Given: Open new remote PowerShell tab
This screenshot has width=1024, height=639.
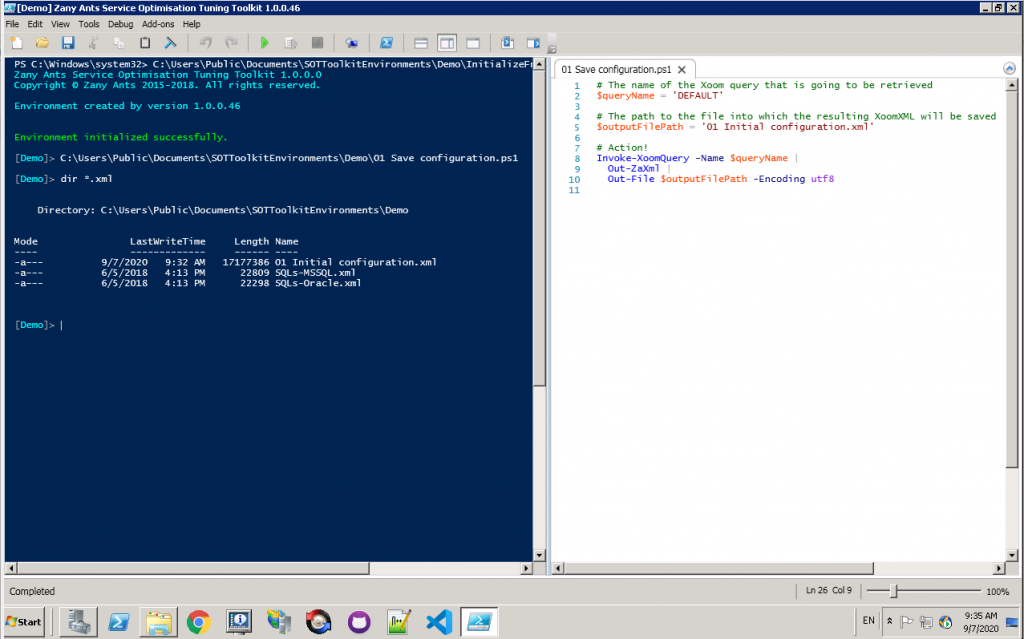Looking at the screenshot, I should point(351,43).
